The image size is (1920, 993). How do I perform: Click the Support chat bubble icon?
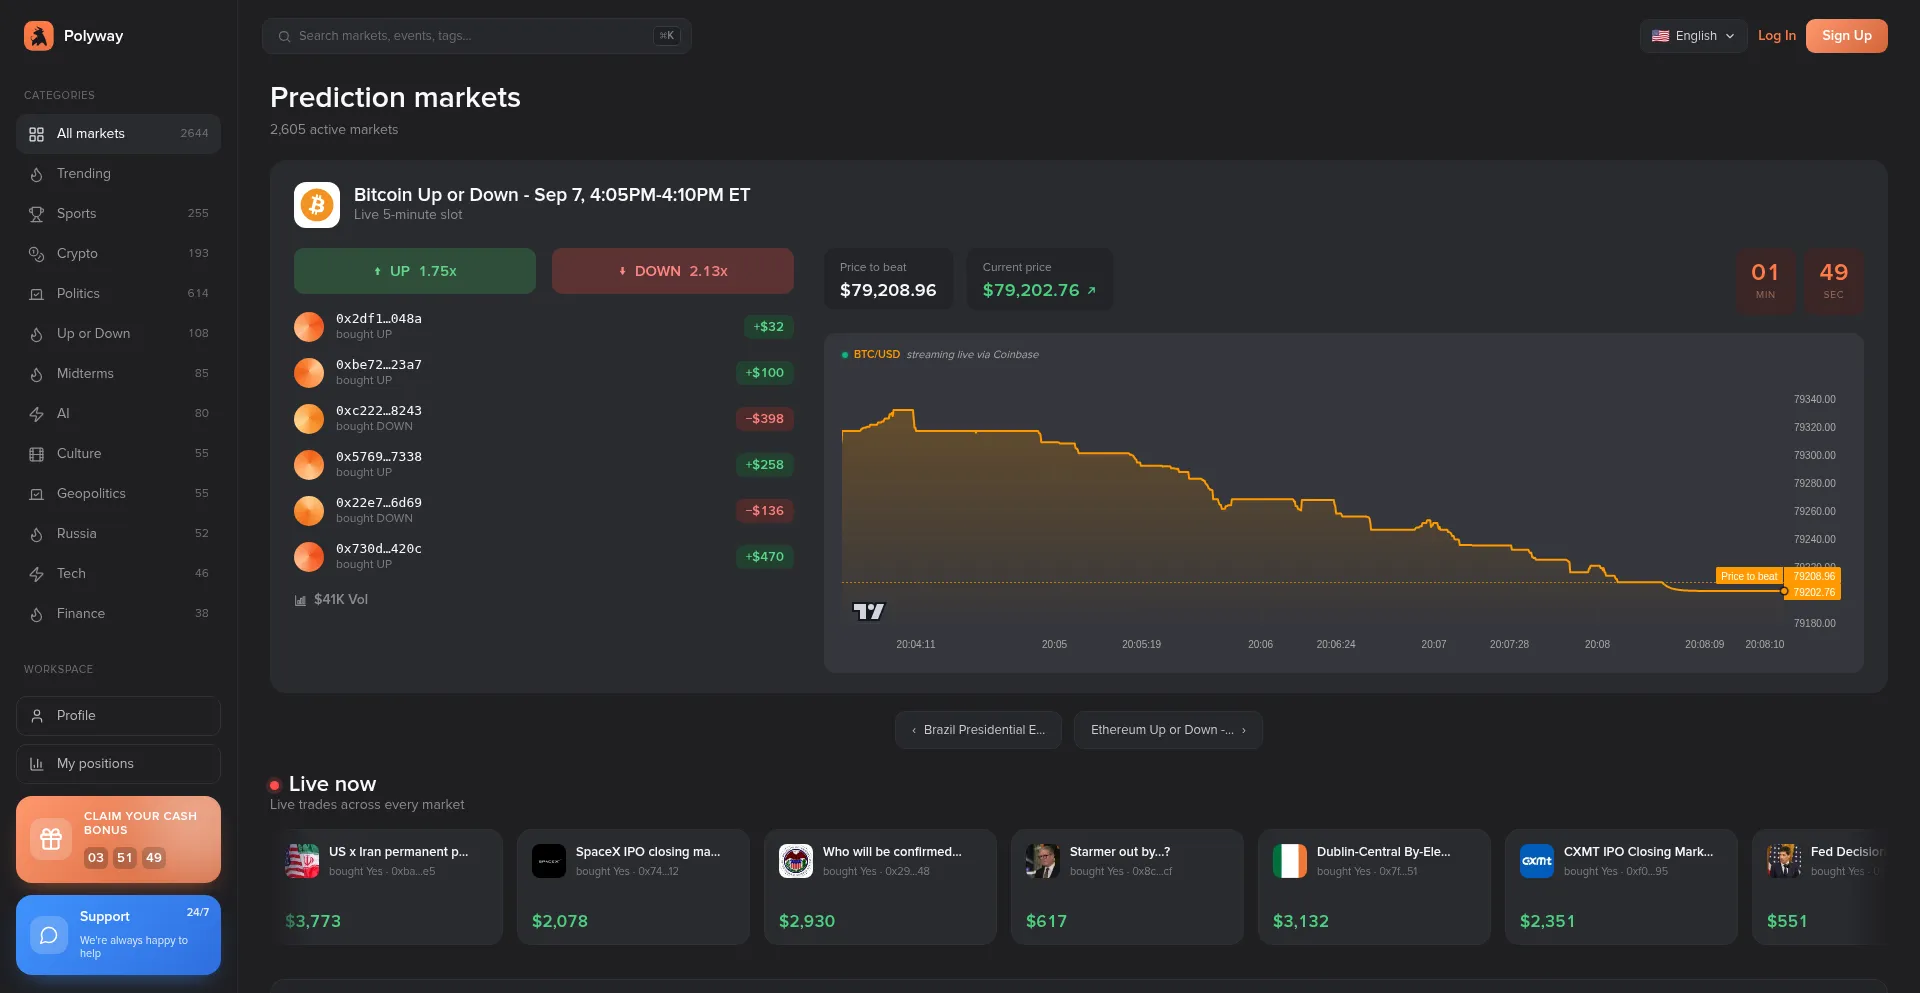[48, 935]
